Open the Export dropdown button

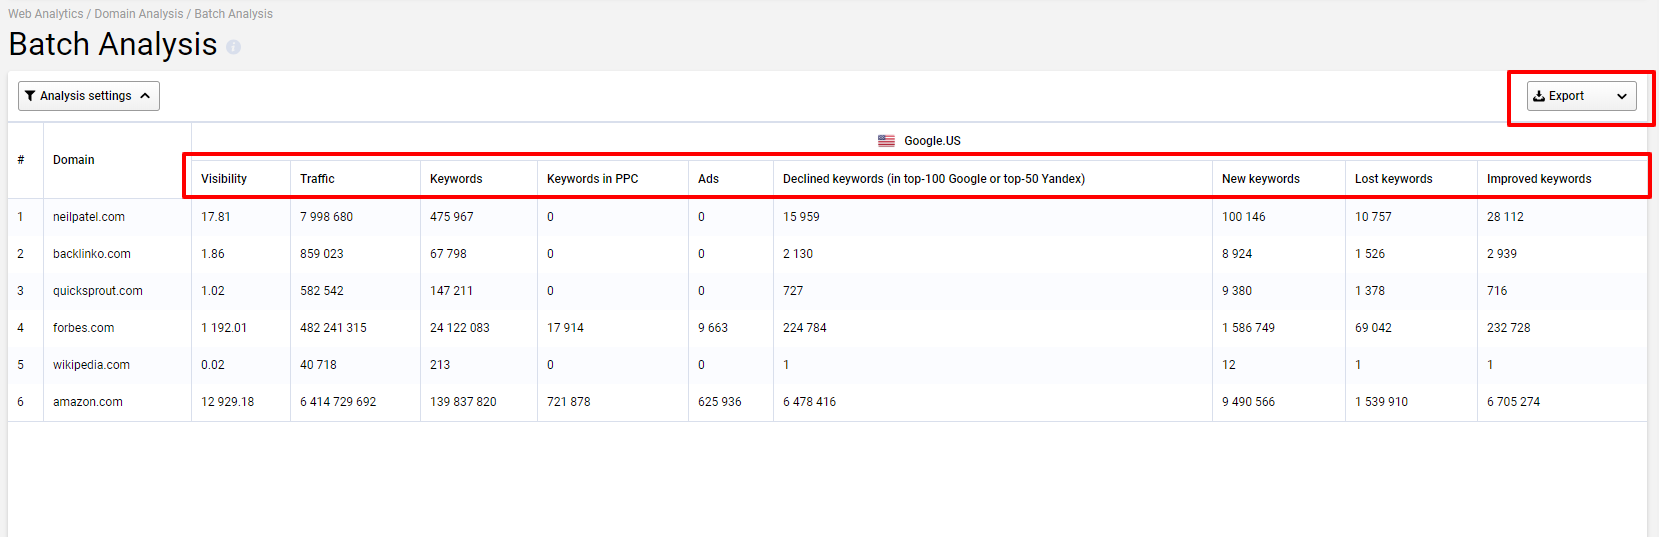click(x=1582, y=96)
